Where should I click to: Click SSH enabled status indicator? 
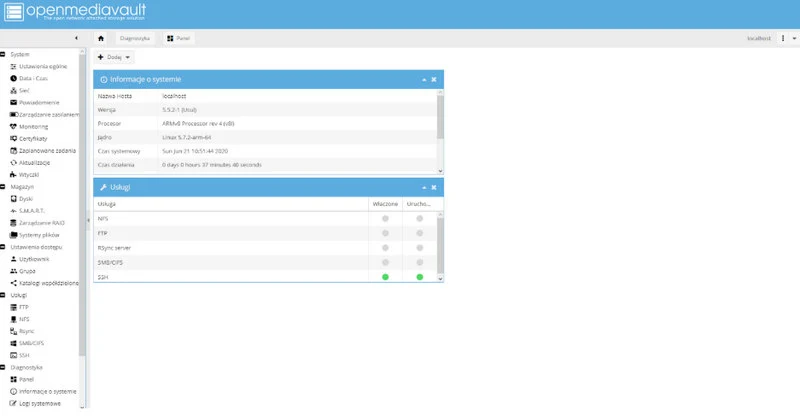pyautogui.click(x=385, y=277)
